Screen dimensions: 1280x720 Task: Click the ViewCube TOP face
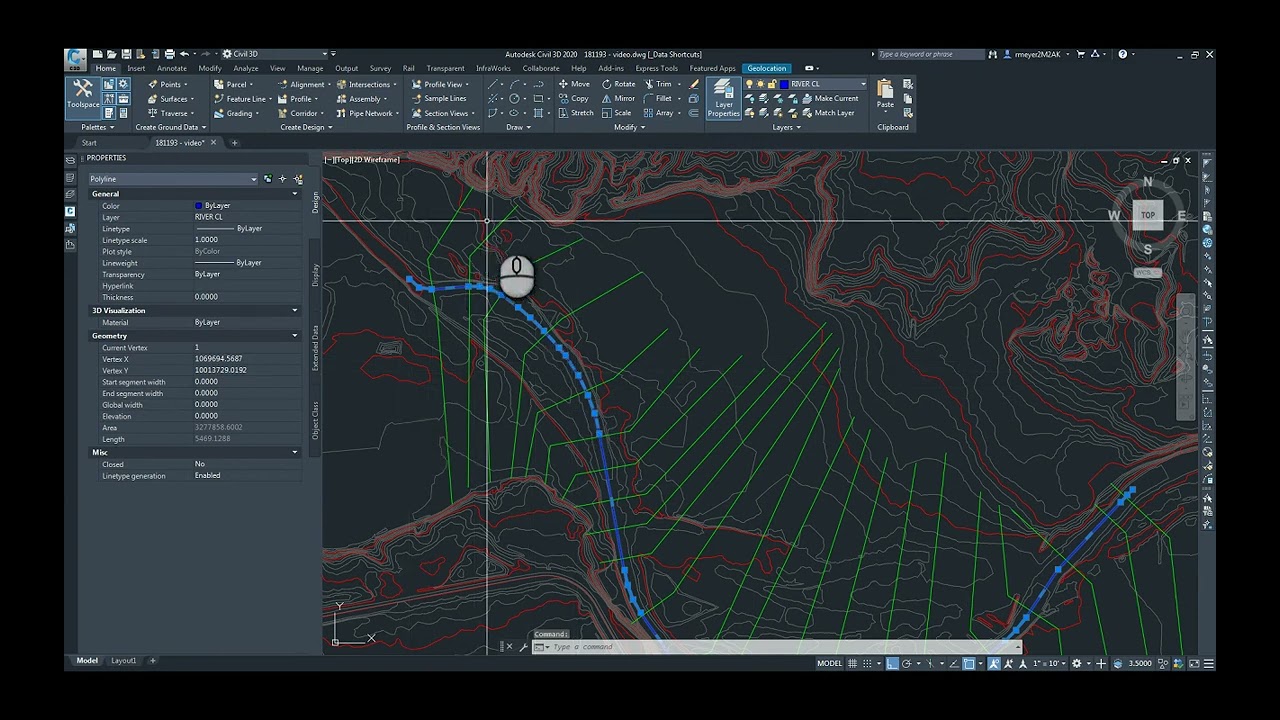(1148, 215)
